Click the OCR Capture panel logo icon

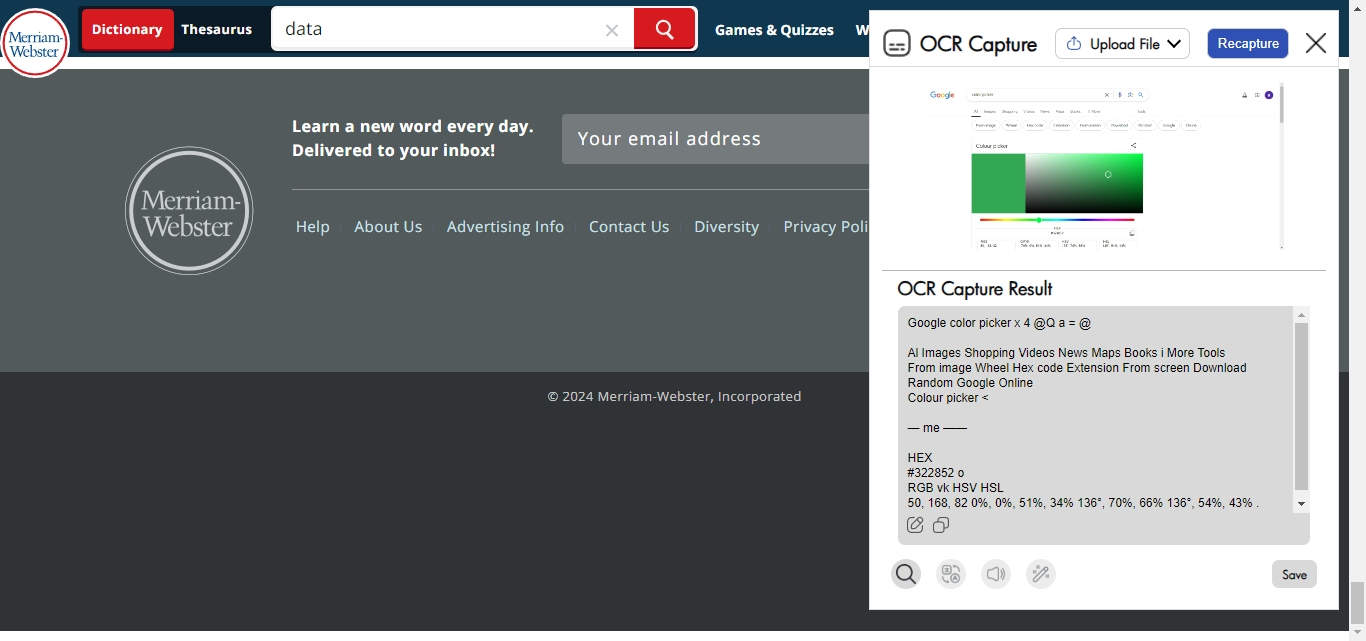(897, 44)
